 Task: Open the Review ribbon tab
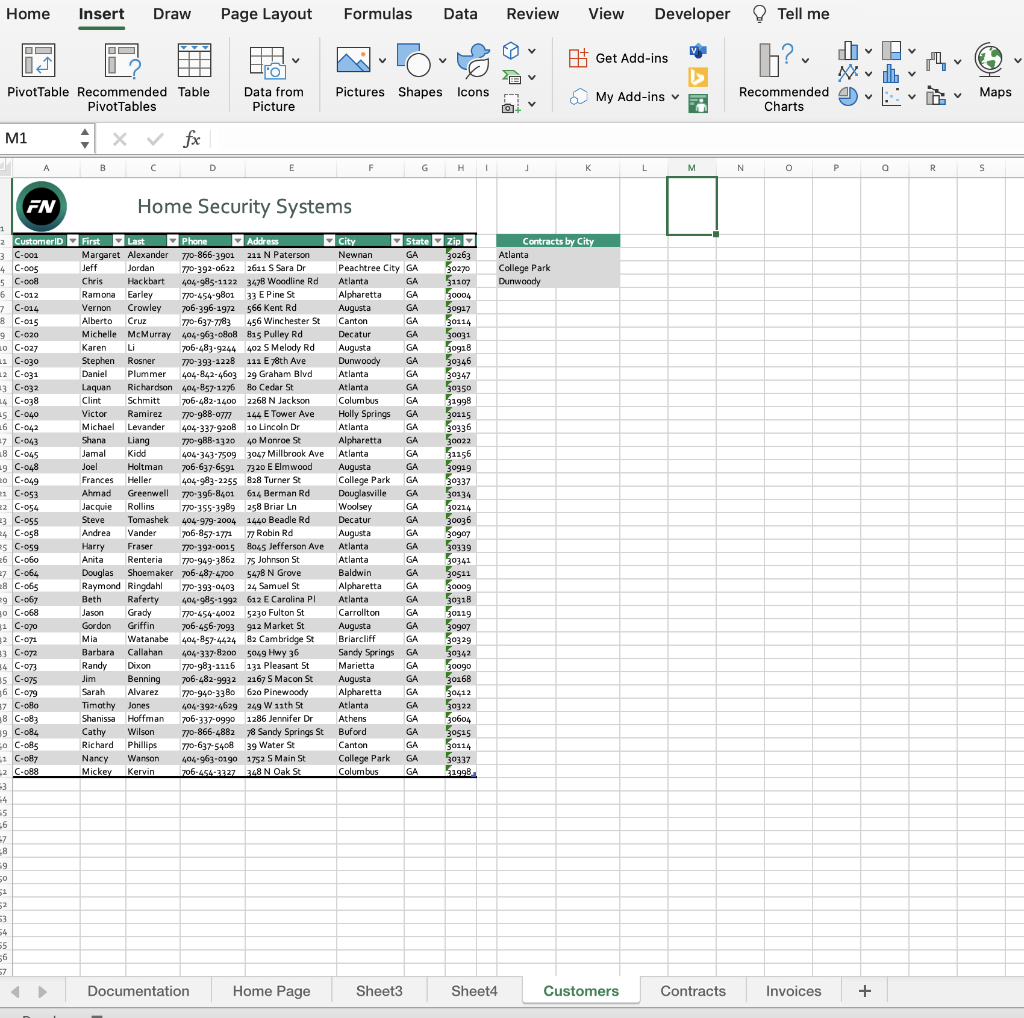(533, 14)
